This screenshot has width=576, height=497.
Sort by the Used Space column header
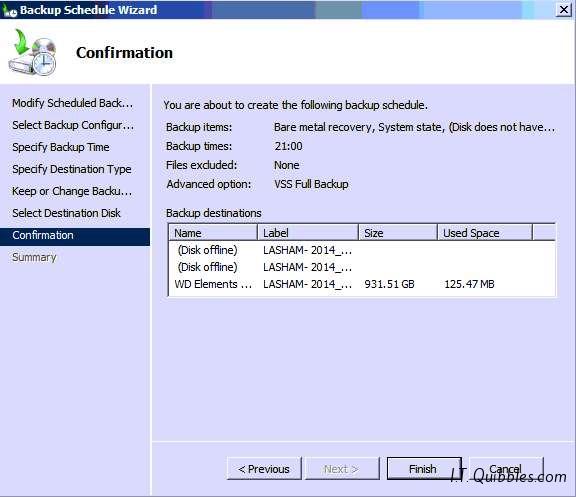pyautogui.click(x=485, y=233)
